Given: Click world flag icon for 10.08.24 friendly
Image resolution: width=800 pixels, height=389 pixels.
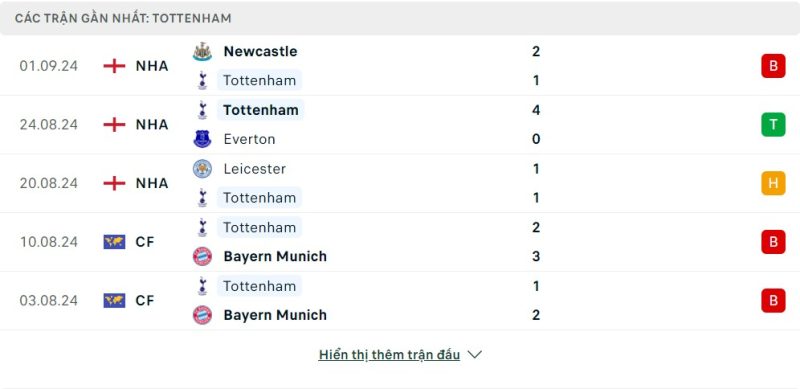Looking at the screenshot, I should [x=114, y=241].
